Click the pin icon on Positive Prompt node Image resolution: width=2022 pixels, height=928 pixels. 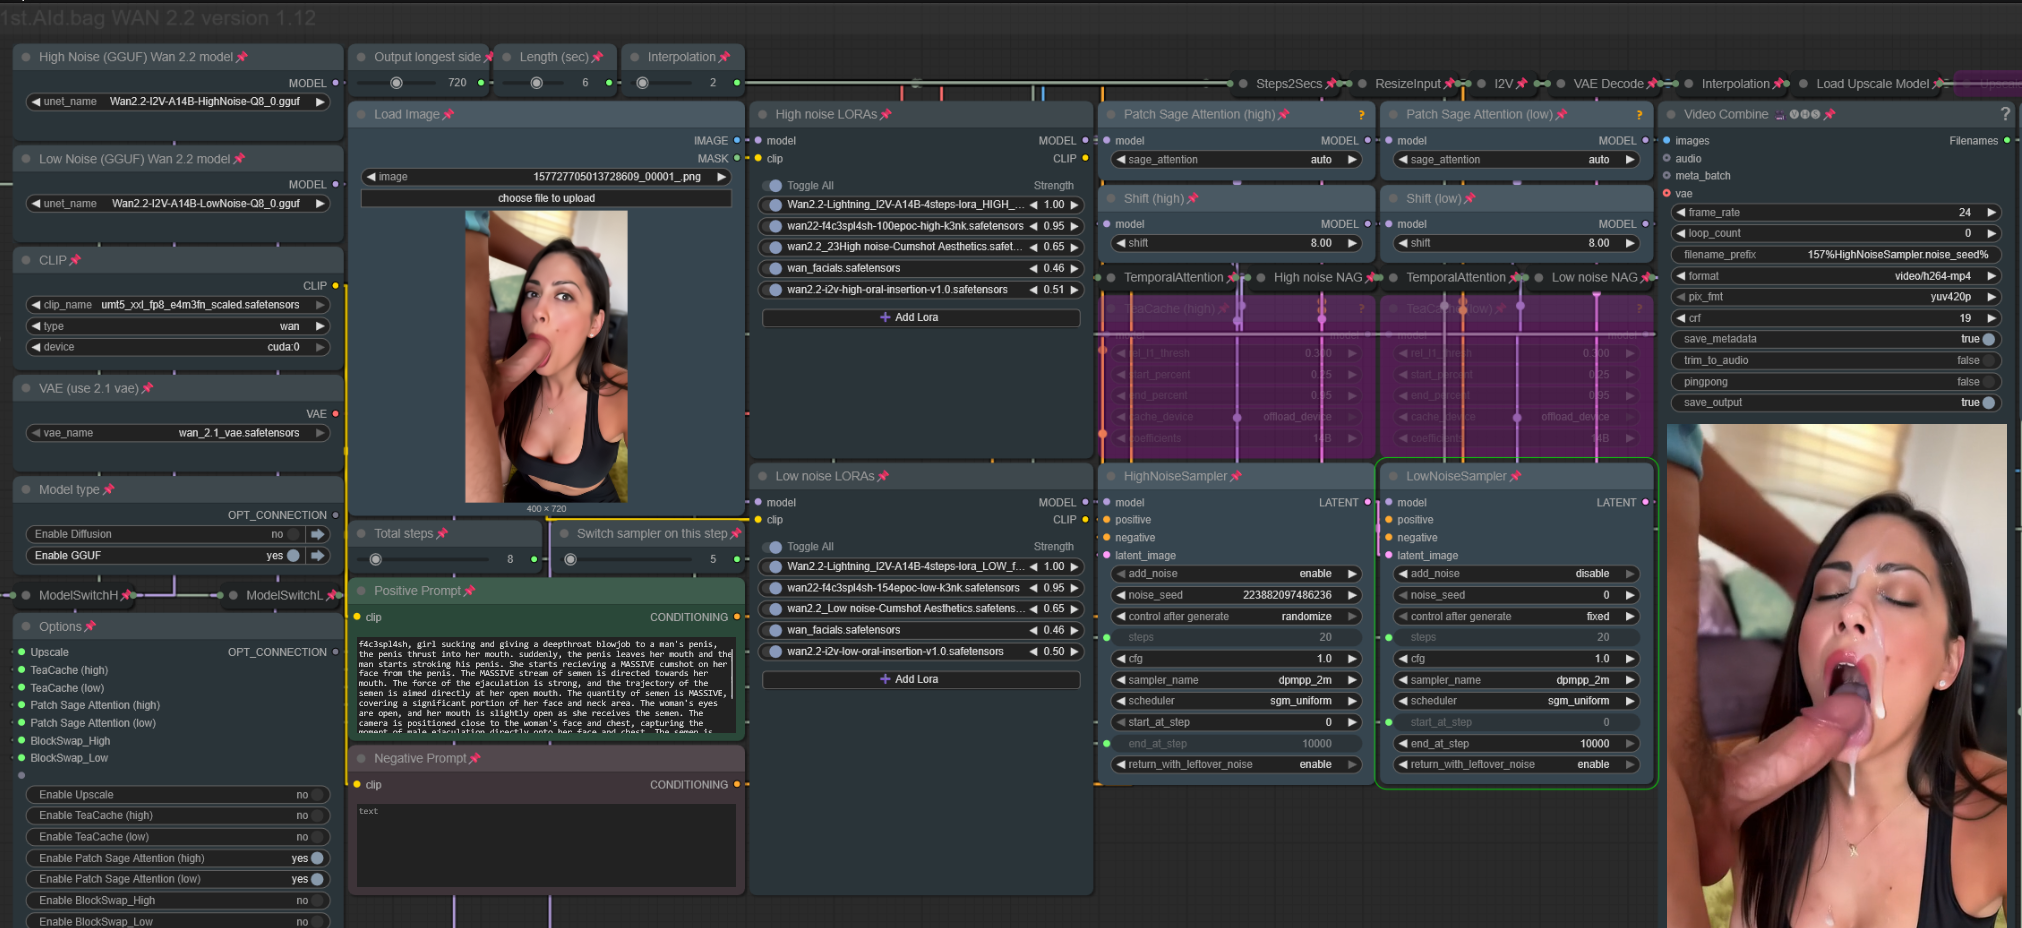coord(470,591)
